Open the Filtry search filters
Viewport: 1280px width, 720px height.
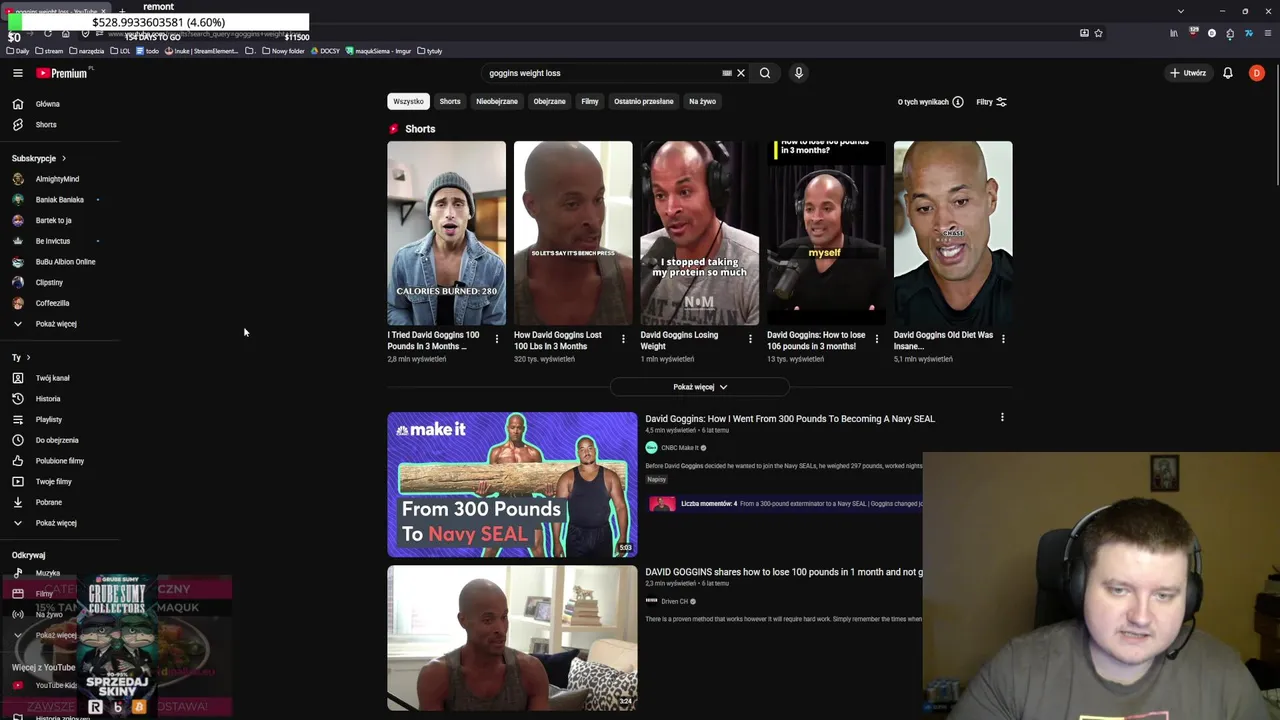point(992,102)
